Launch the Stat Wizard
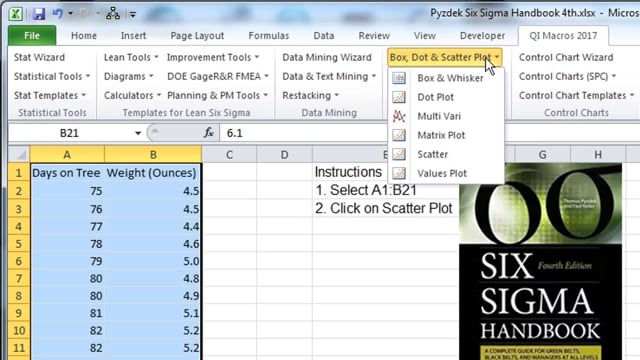Screen dimensions: 640x360 point(39,58)
